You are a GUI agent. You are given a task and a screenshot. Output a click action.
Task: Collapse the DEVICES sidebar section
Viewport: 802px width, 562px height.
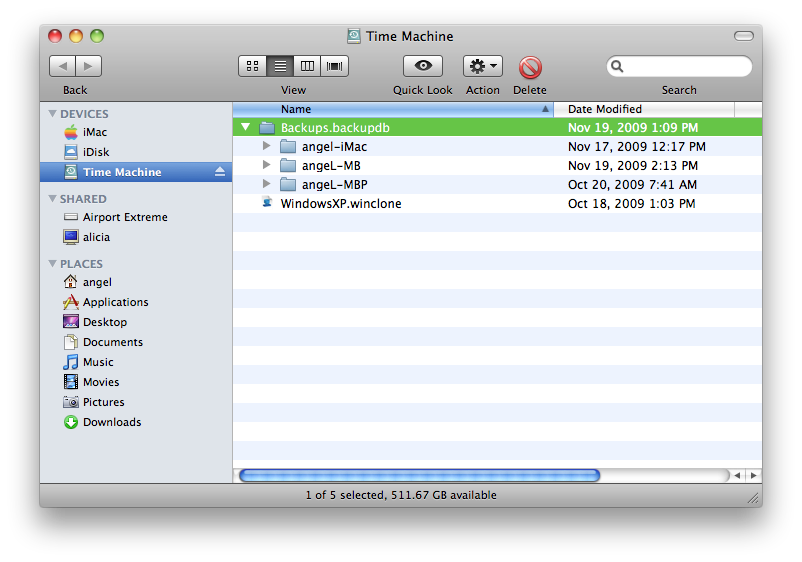[52, 114]
